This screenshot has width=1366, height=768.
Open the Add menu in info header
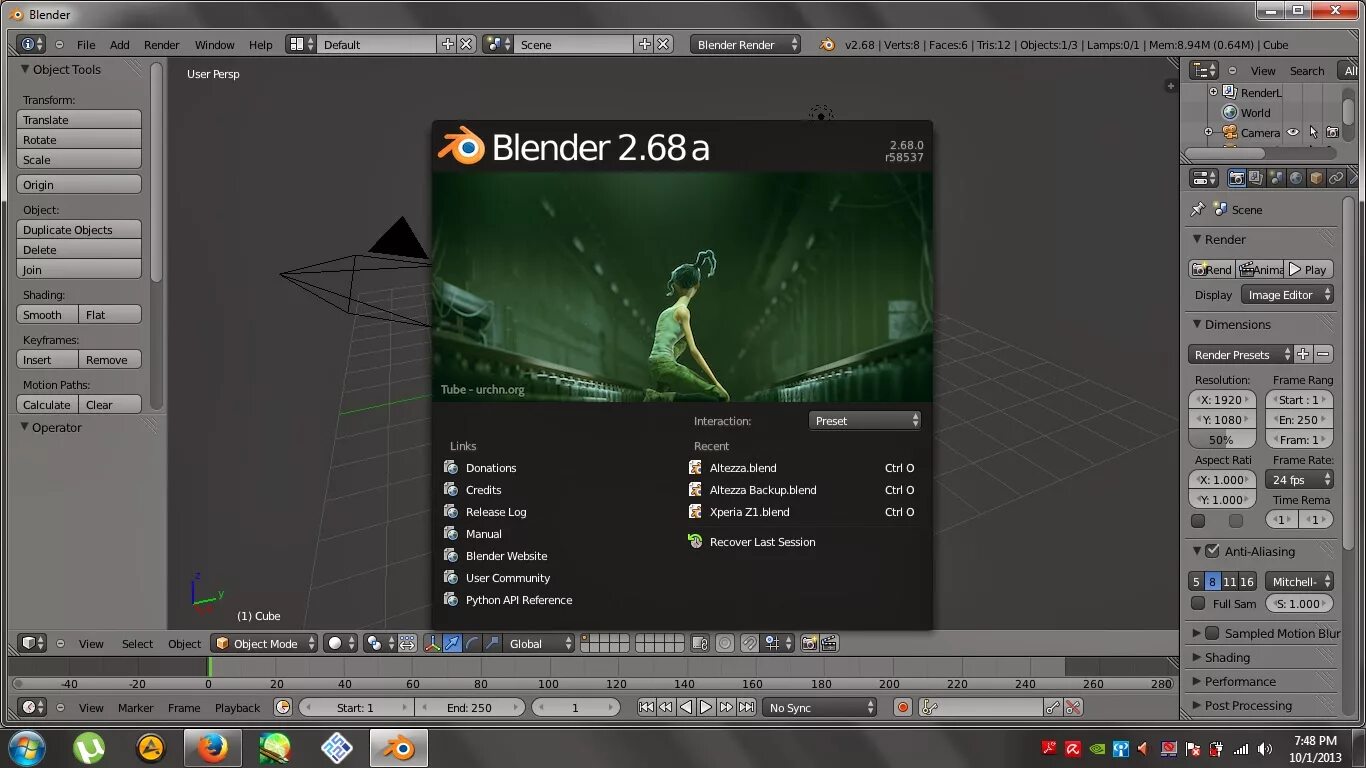tap(120, 45)
